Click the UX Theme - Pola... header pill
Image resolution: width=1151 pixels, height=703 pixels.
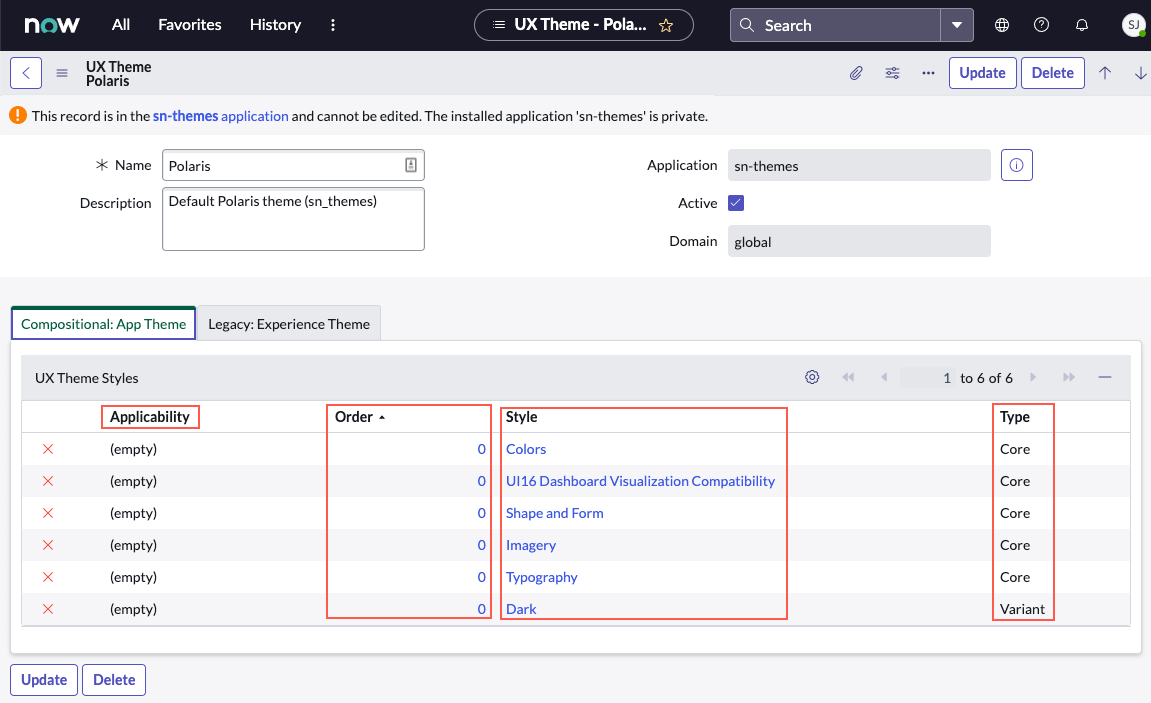click(584, 25)
